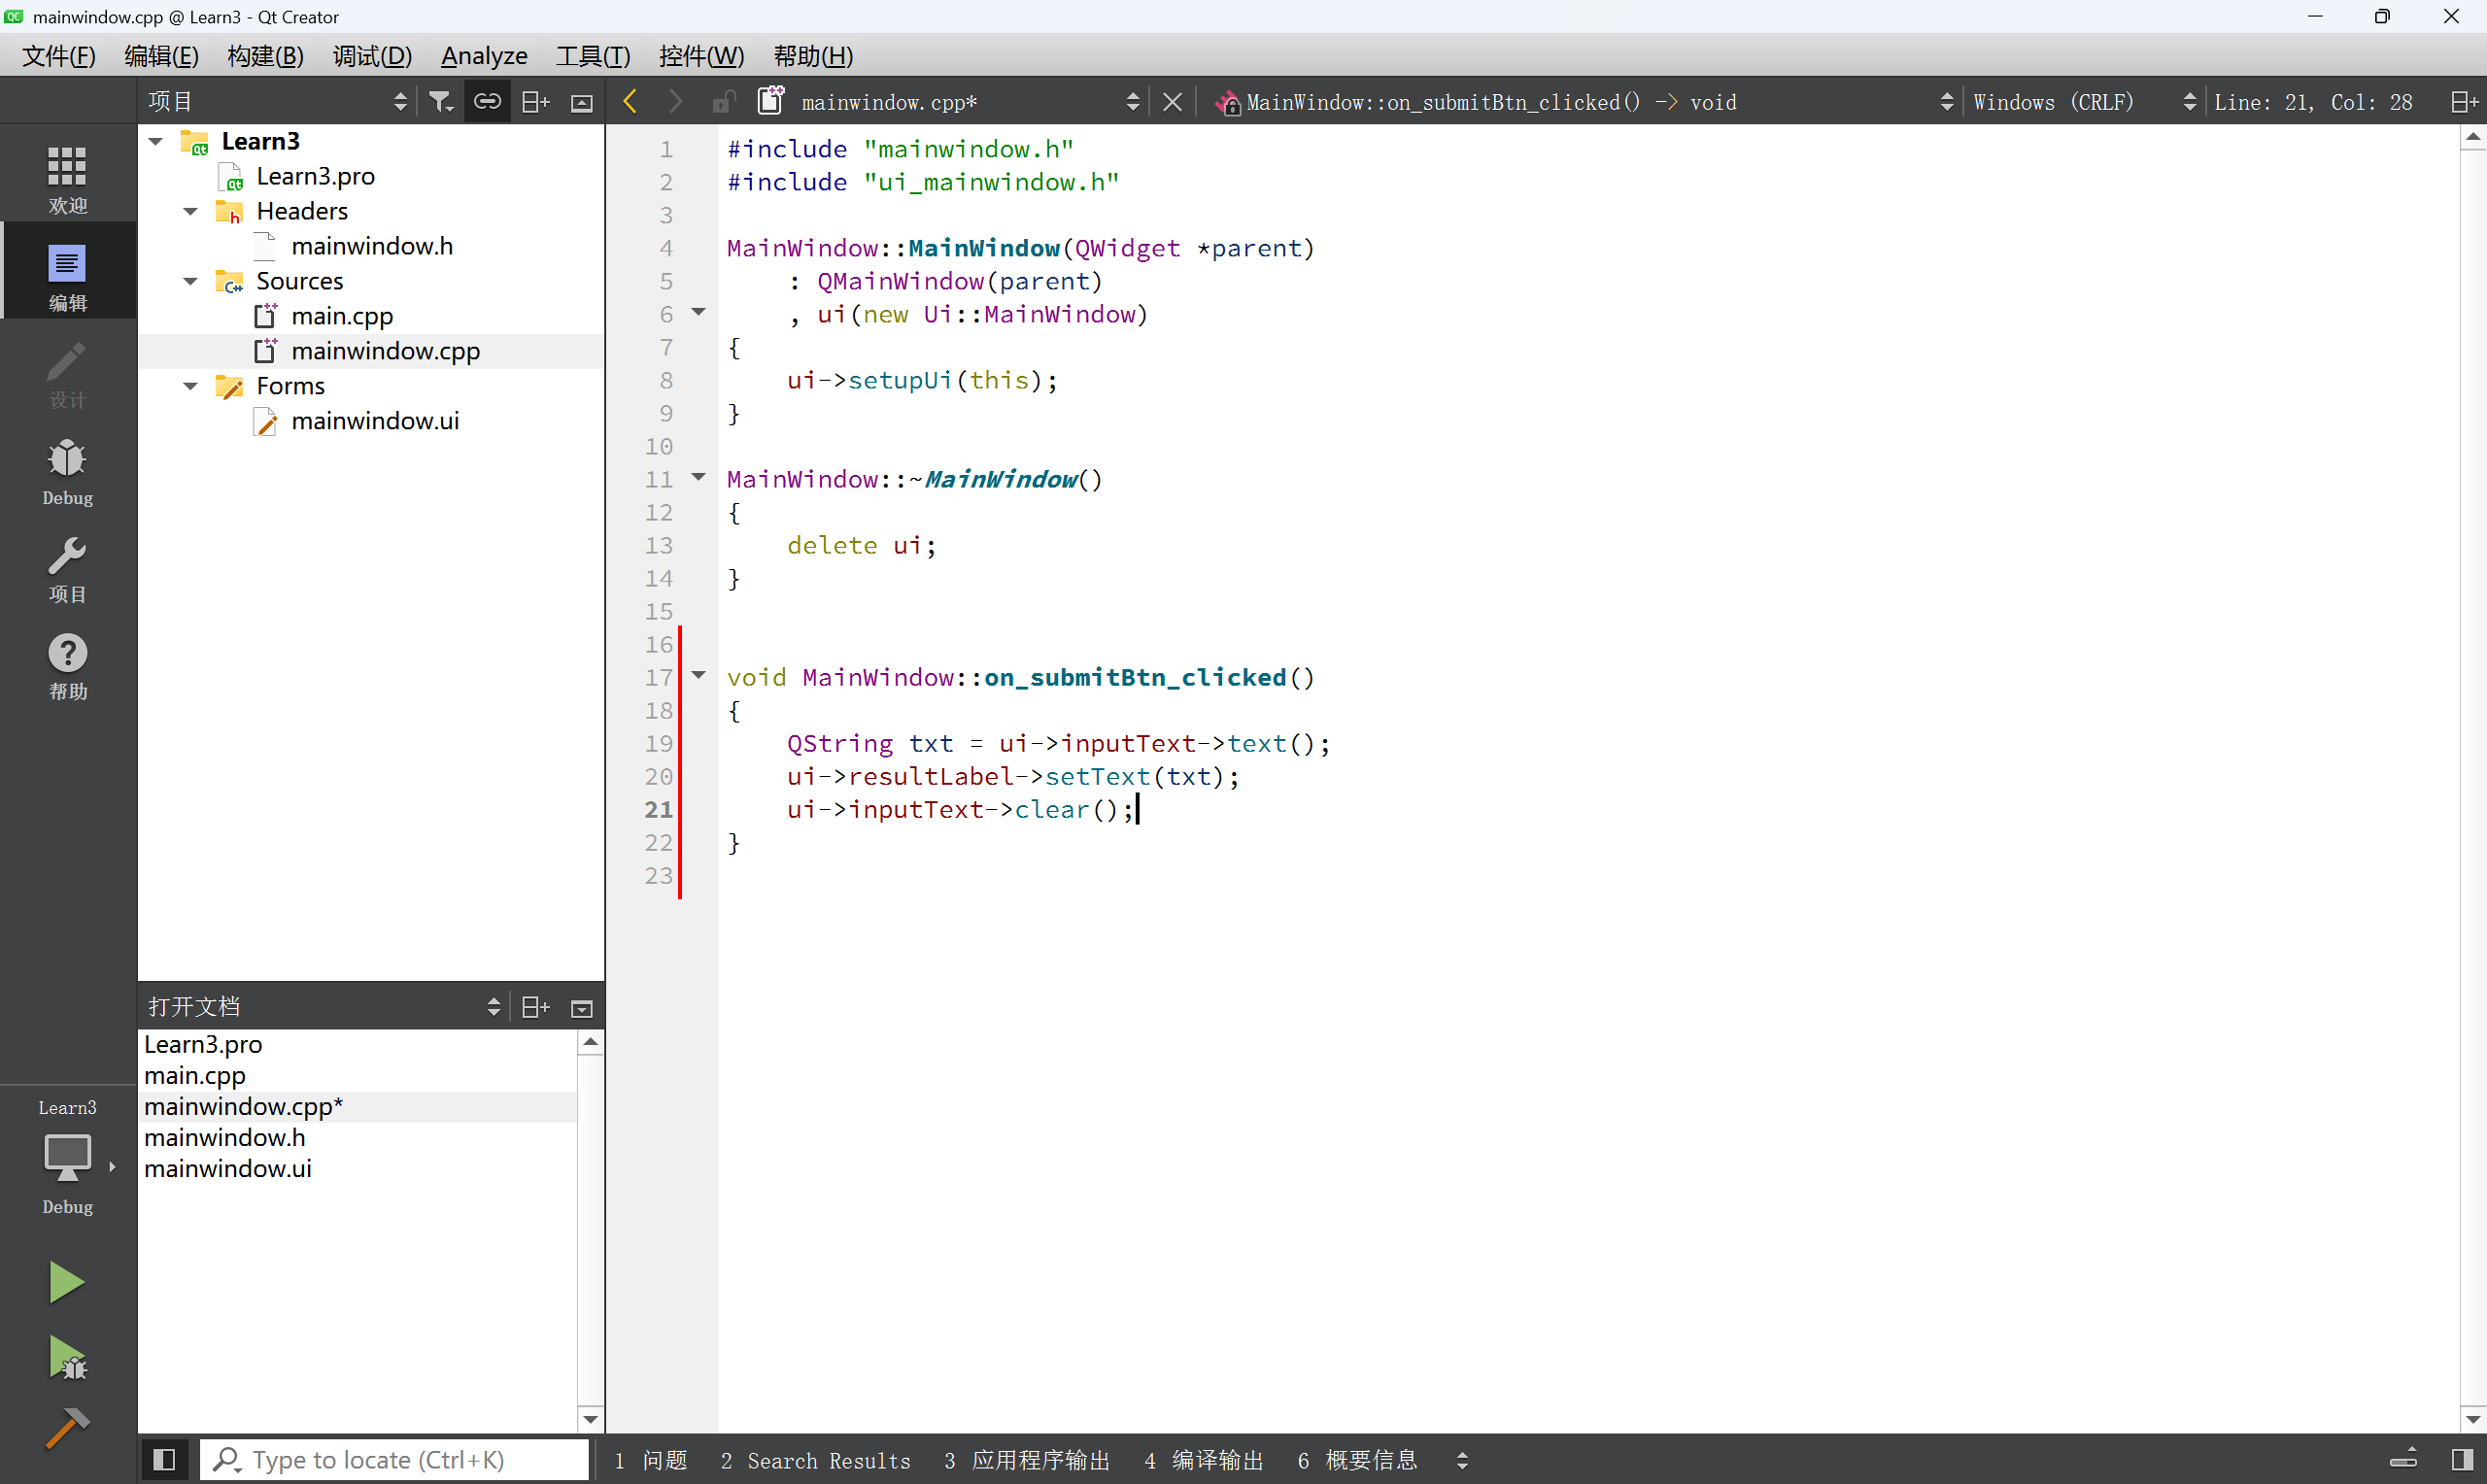Fold the destructor at line 11
Viewport: 2487px width, 1484px height.
[x=699, y=478]
